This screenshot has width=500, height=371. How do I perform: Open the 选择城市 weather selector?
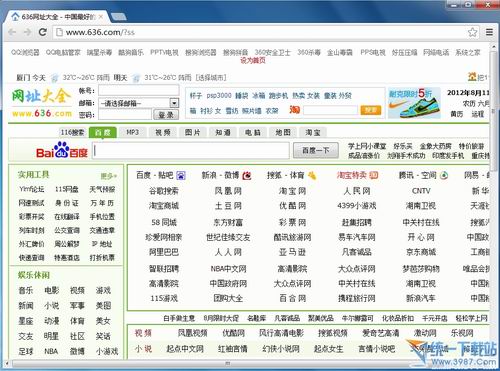(211, 78)
